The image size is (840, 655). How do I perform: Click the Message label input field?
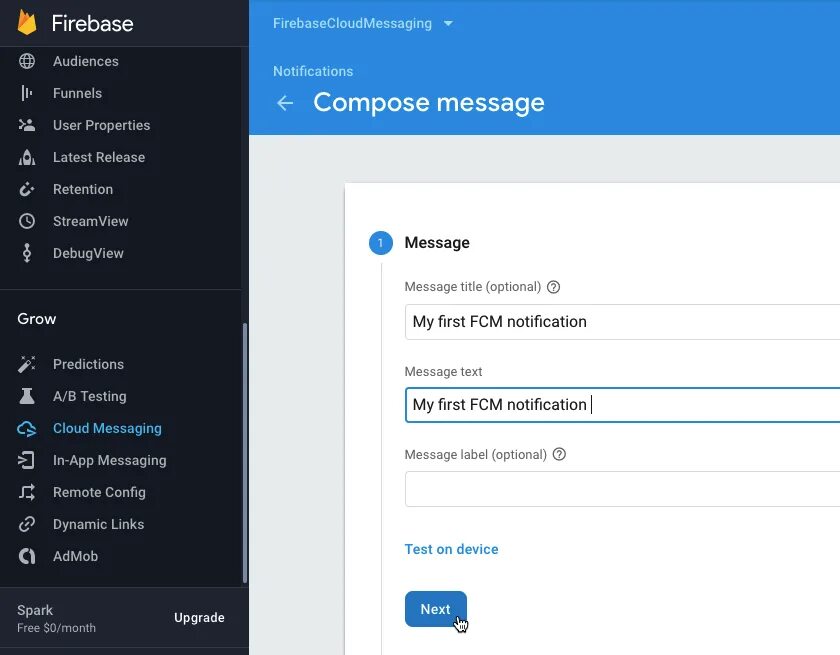620,489
